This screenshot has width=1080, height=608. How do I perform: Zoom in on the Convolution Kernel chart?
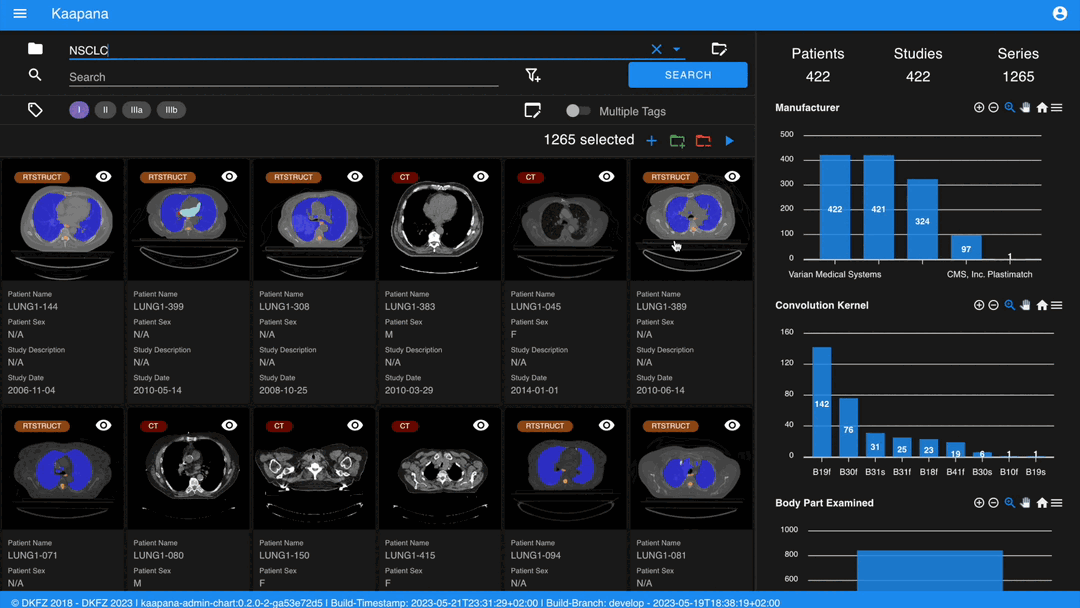tap(979, 305)
